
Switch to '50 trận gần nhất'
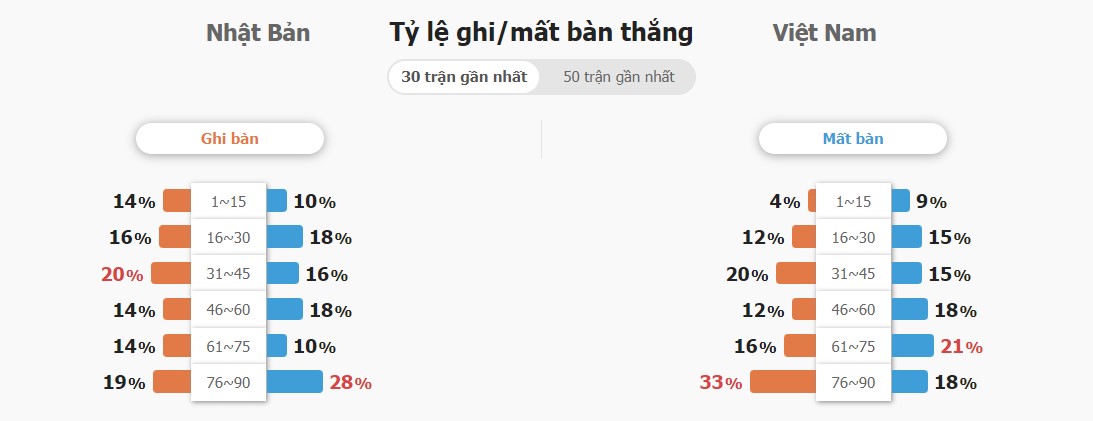tap(618, 77)
